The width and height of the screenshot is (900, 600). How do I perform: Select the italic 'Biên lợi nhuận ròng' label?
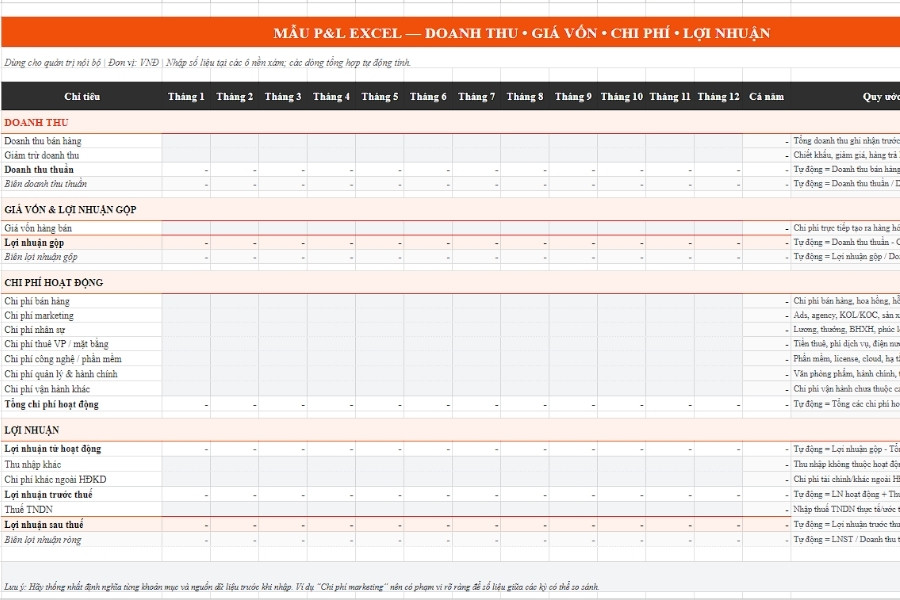42,540
